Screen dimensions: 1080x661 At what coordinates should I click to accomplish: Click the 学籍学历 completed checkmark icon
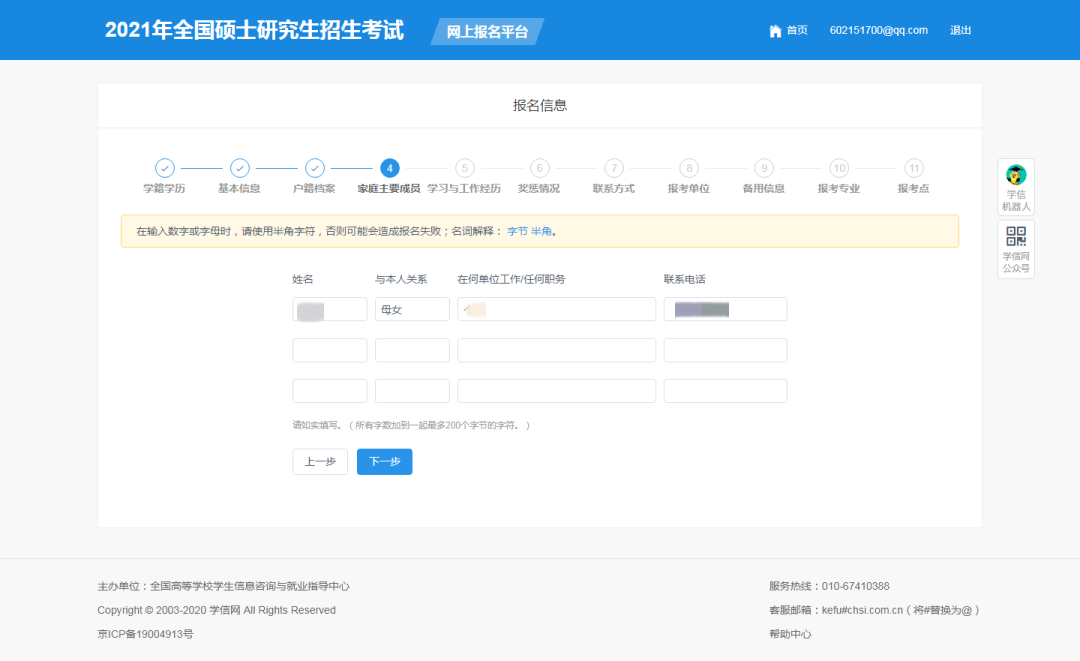click(x=165, y=168)
